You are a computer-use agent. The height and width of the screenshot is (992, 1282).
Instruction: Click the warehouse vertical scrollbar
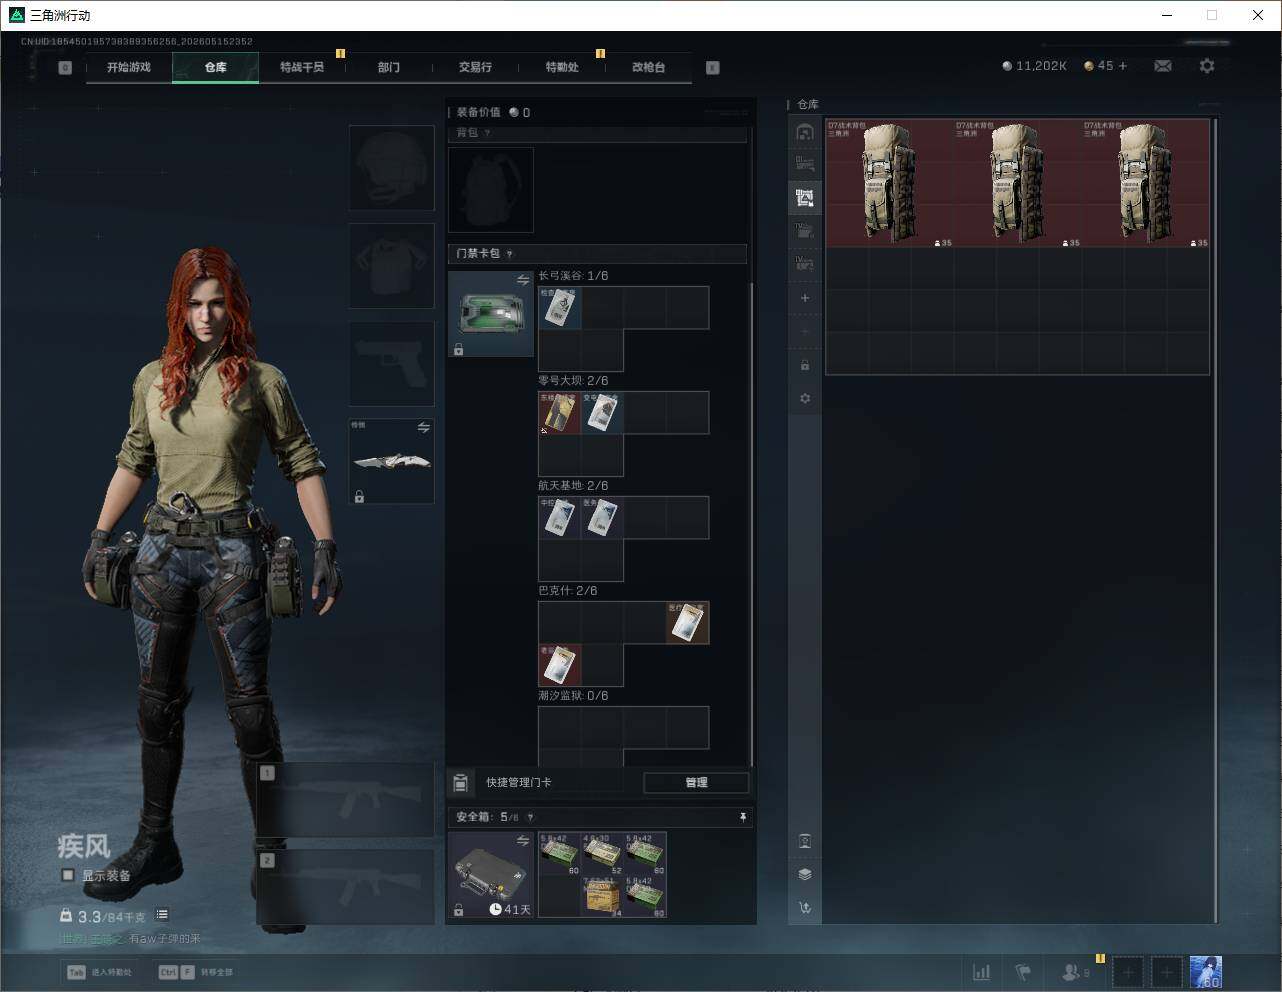pos(1215,520)
